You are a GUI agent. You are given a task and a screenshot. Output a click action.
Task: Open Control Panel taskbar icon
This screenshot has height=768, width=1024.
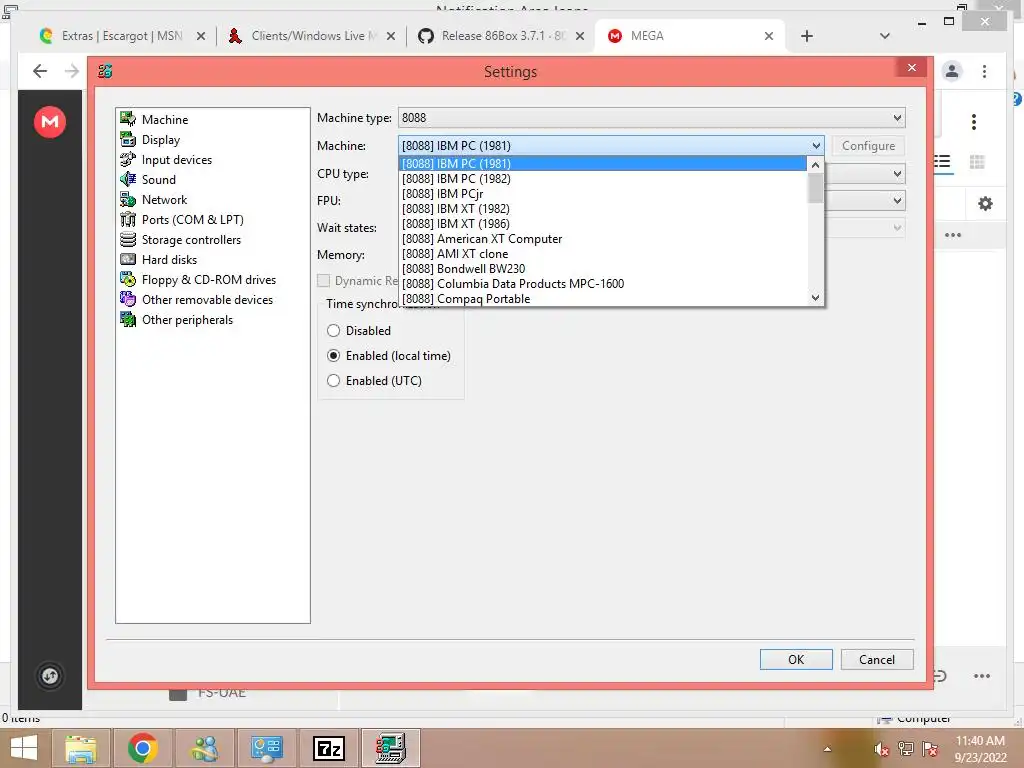point(266,748)
